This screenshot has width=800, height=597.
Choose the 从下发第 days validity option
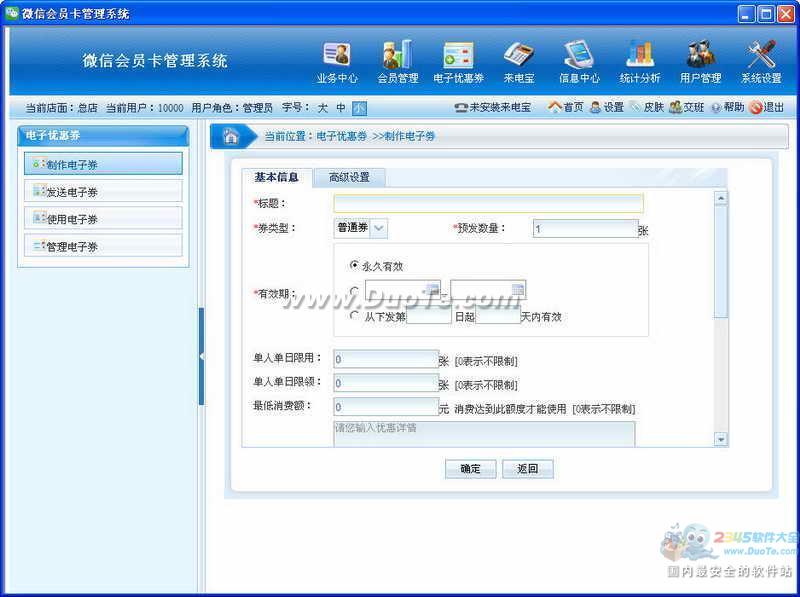[x=354, y=316]
